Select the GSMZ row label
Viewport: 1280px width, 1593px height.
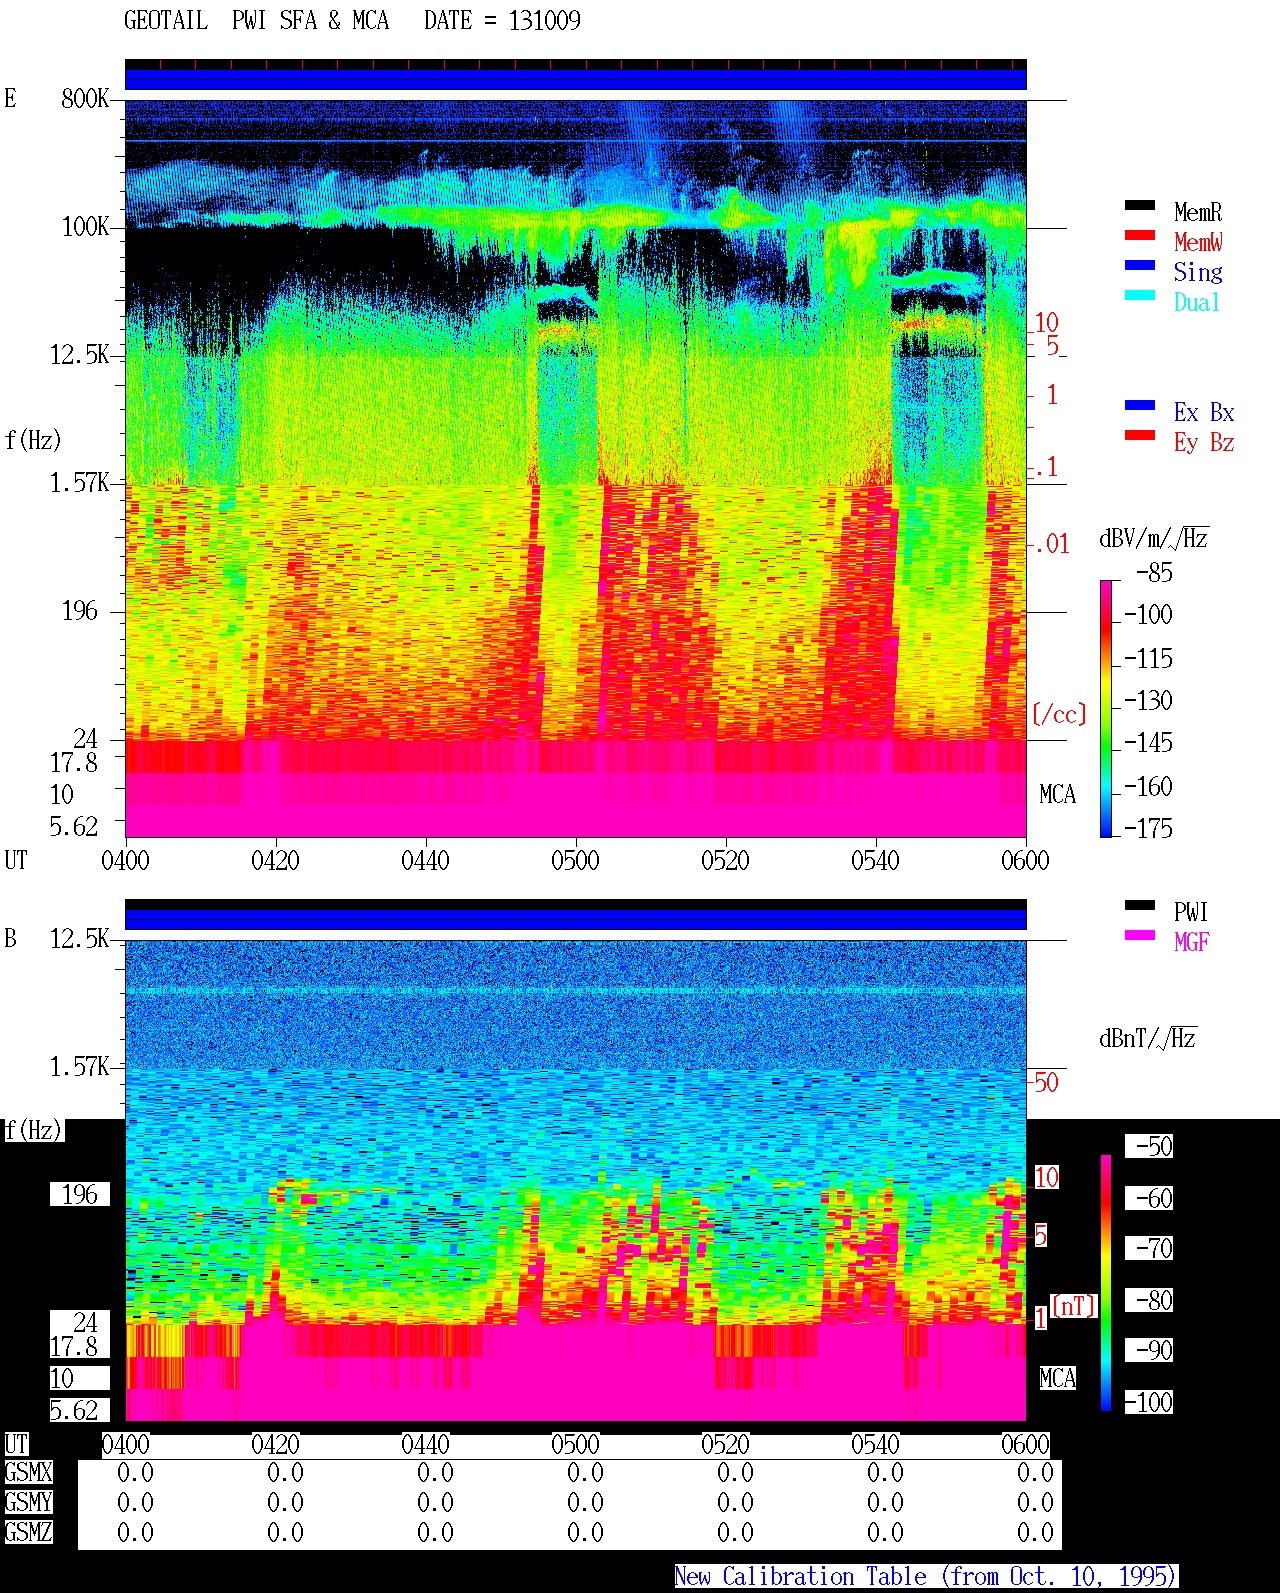click(x=28, y=1533)
